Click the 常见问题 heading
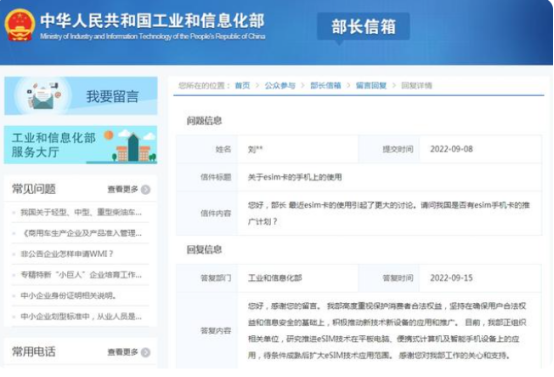The image size is (554, 377). 34,189
